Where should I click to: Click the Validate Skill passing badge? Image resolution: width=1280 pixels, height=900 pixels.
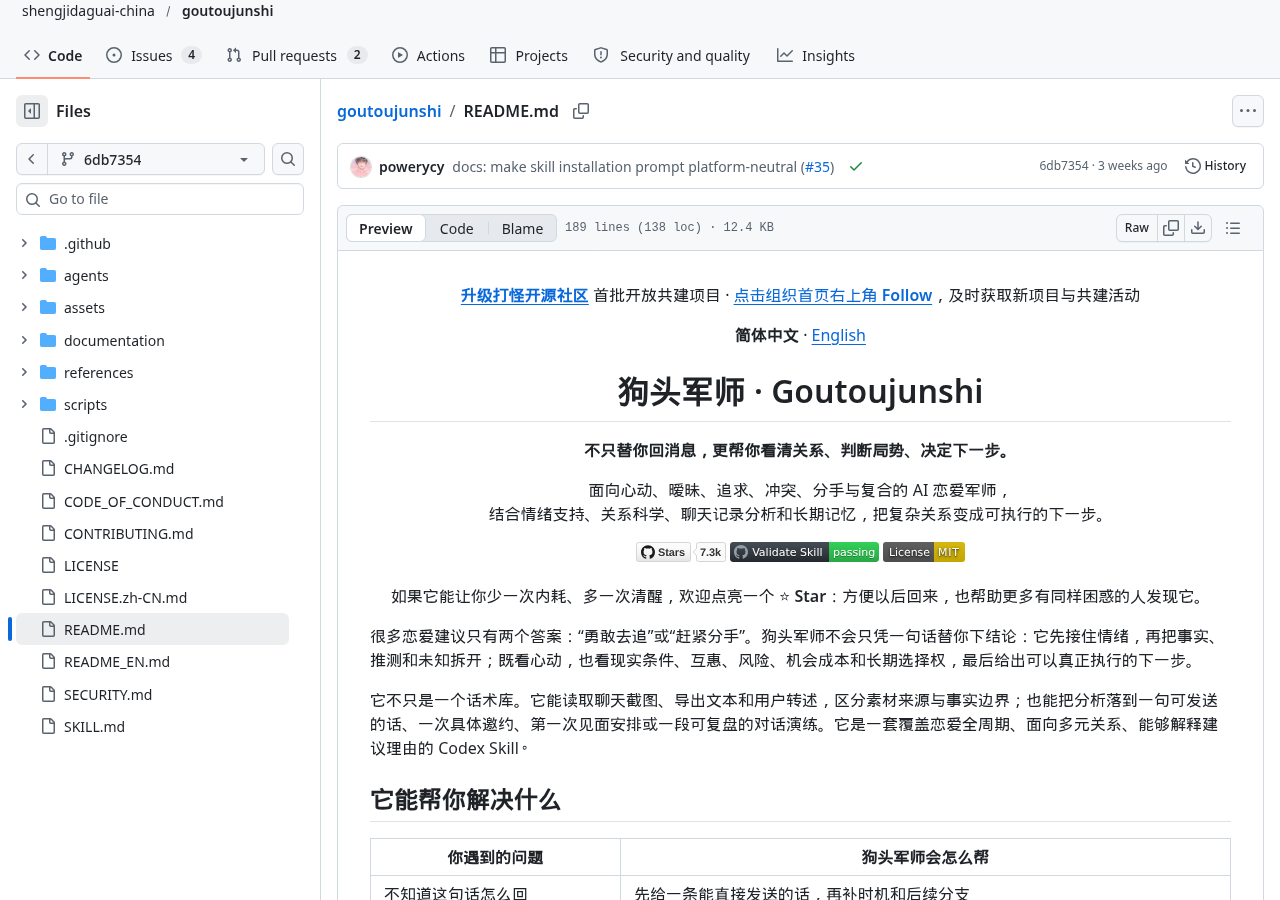[804, 552]
